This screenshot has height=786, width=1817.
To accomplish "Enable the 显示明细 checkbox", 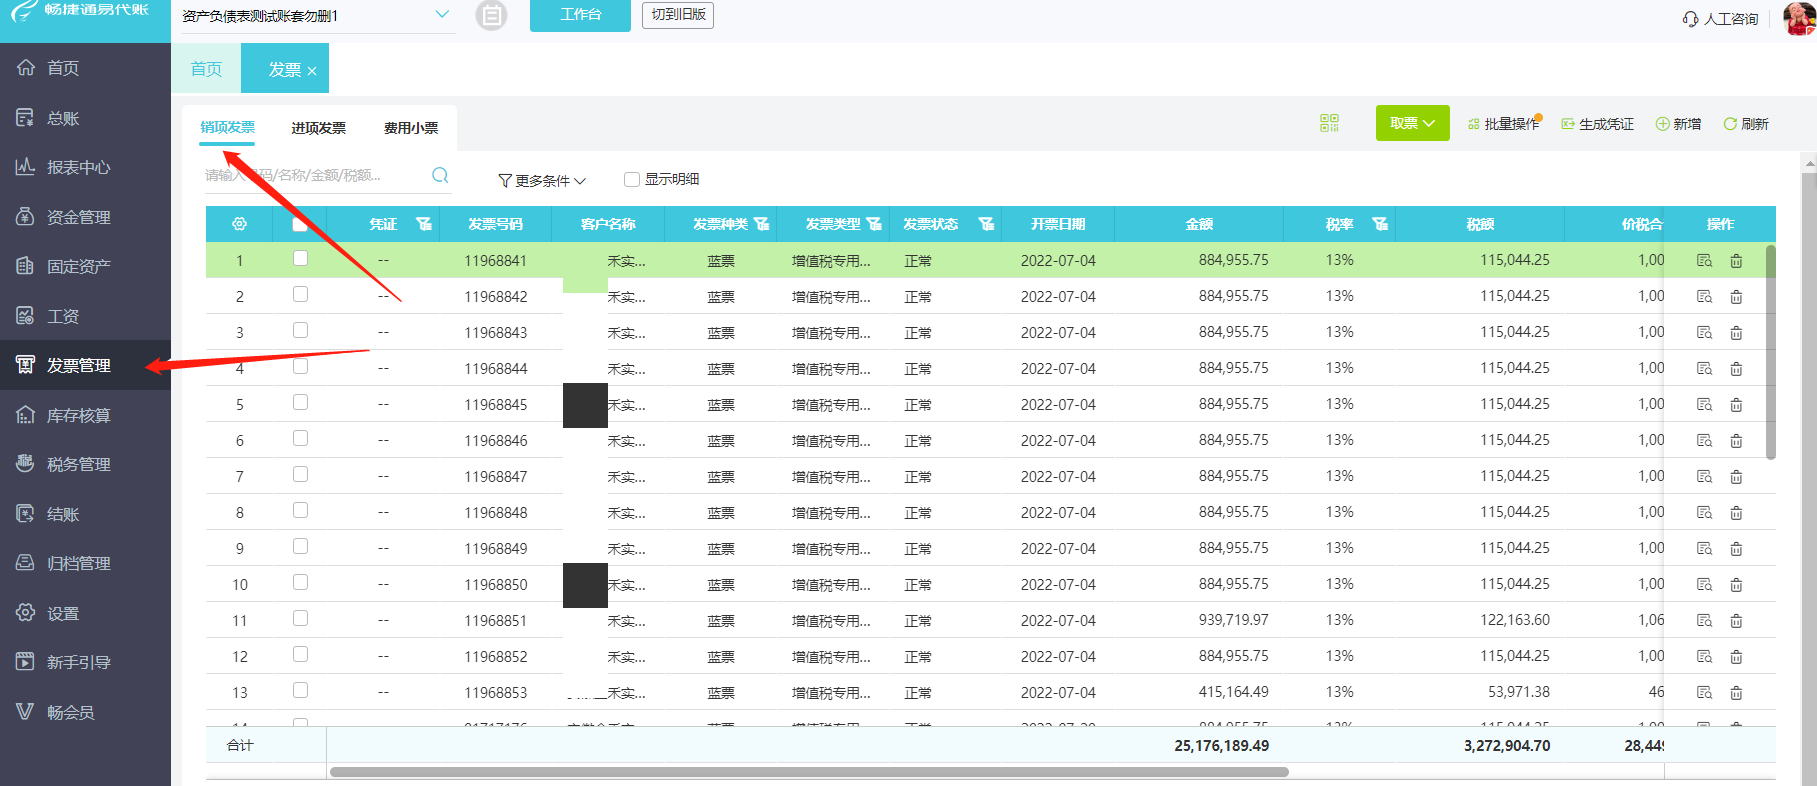I will [632, 180].
